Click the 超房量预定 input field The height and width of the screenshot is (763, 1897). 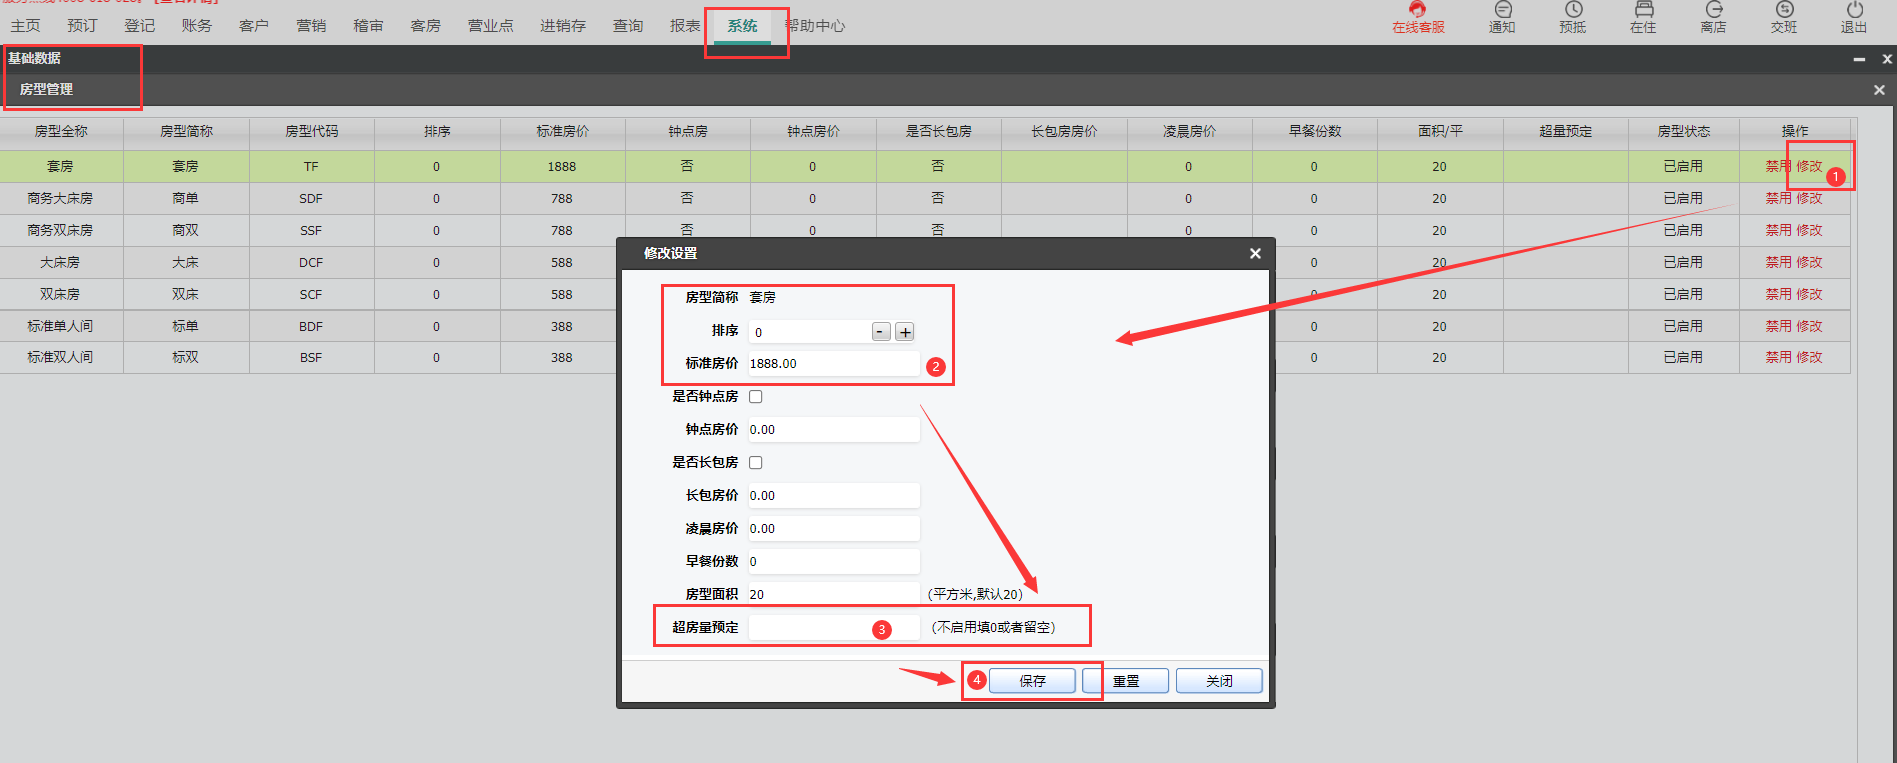(833, 628)
